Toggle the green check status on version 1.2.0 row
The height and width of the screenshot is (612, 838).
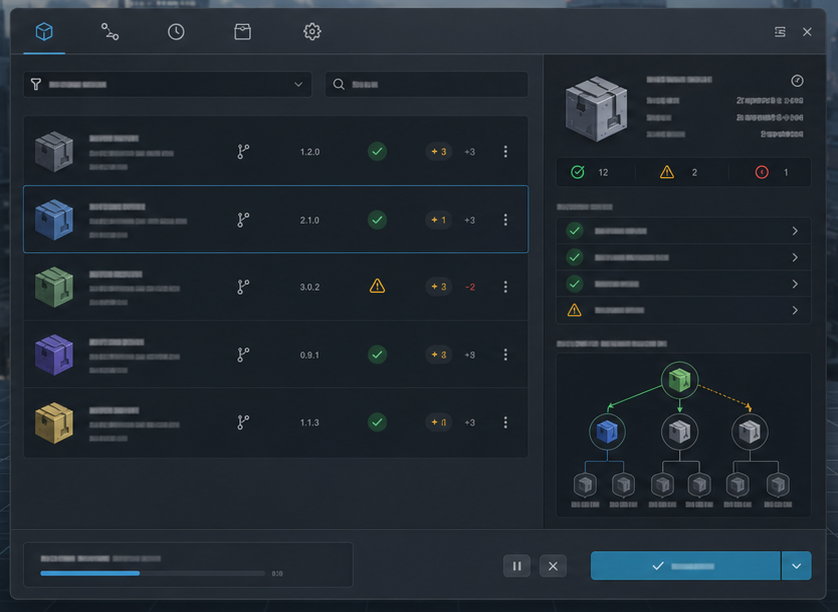click(x=377, y=152)
